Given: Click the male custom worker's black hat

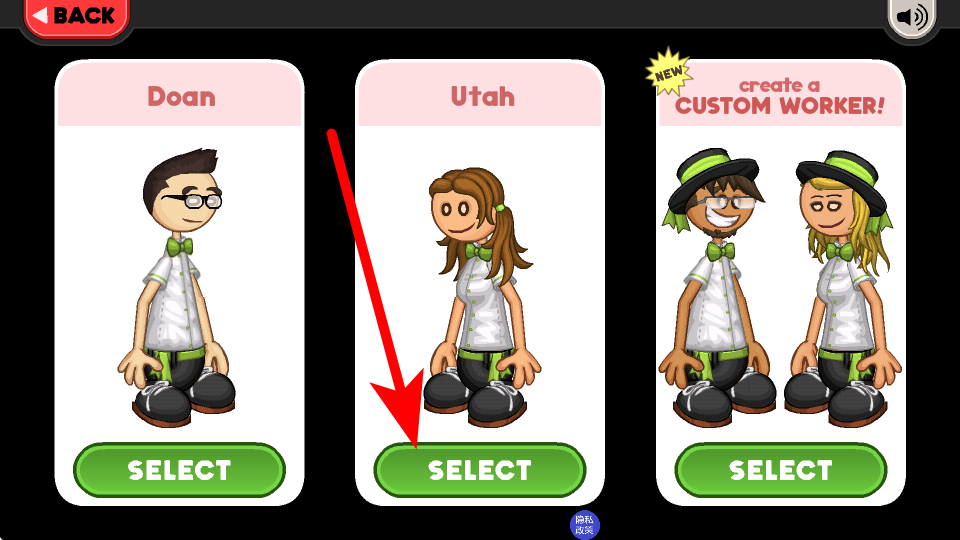Looking at the screenshot, I should tap(713, 178).
